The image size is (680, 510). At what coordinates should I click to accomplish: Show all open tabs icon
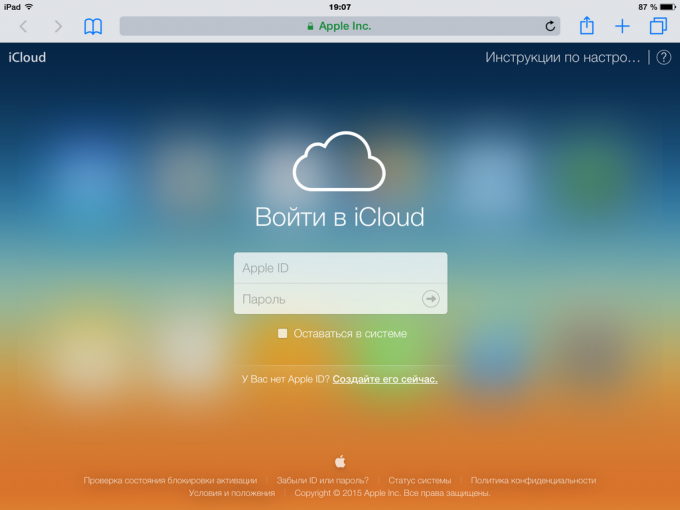658,26
